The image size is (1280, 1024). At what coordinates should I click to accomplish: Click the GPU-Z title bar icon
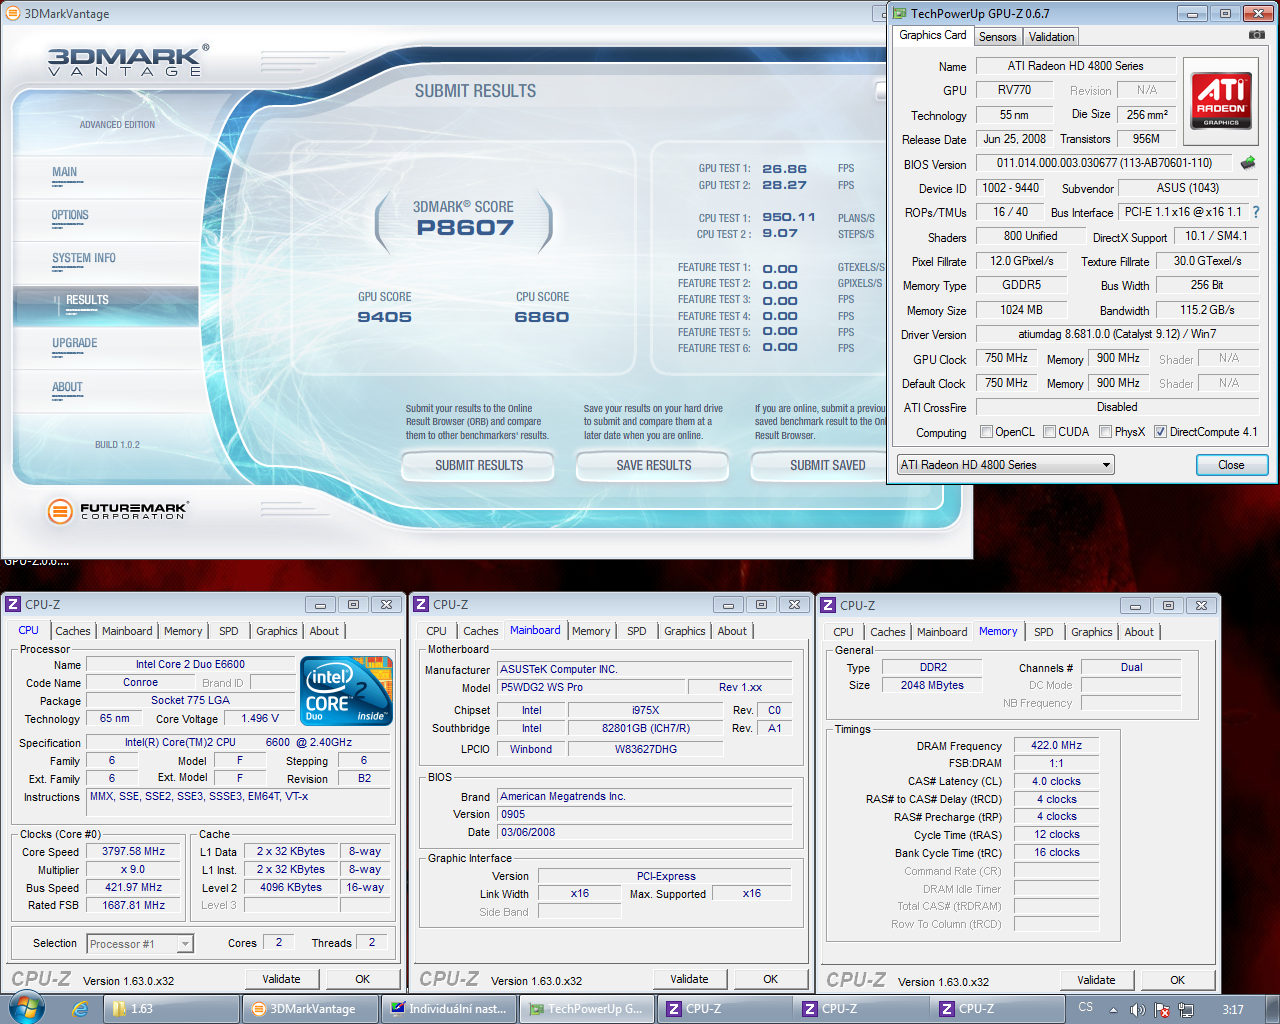point(900,13)
